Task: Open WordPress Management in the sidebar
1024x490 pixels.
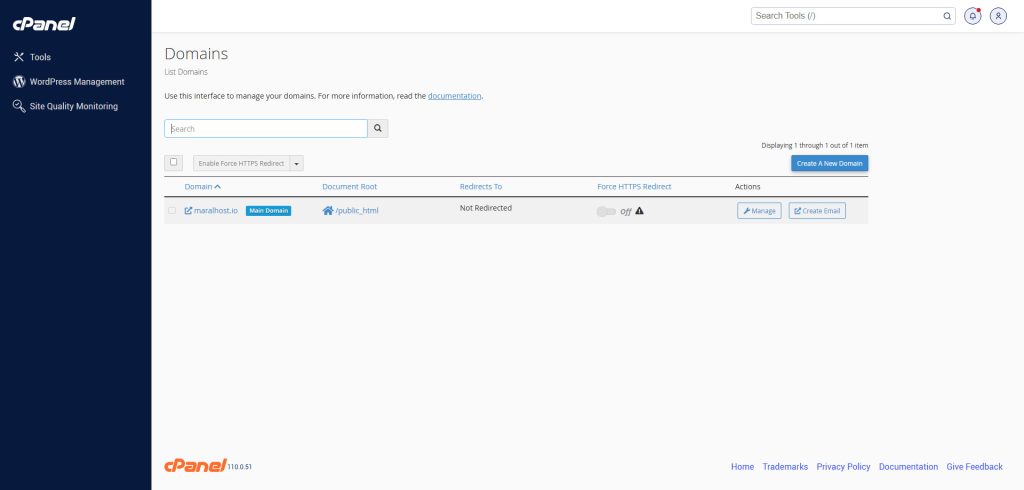Action: coord(76,82)
